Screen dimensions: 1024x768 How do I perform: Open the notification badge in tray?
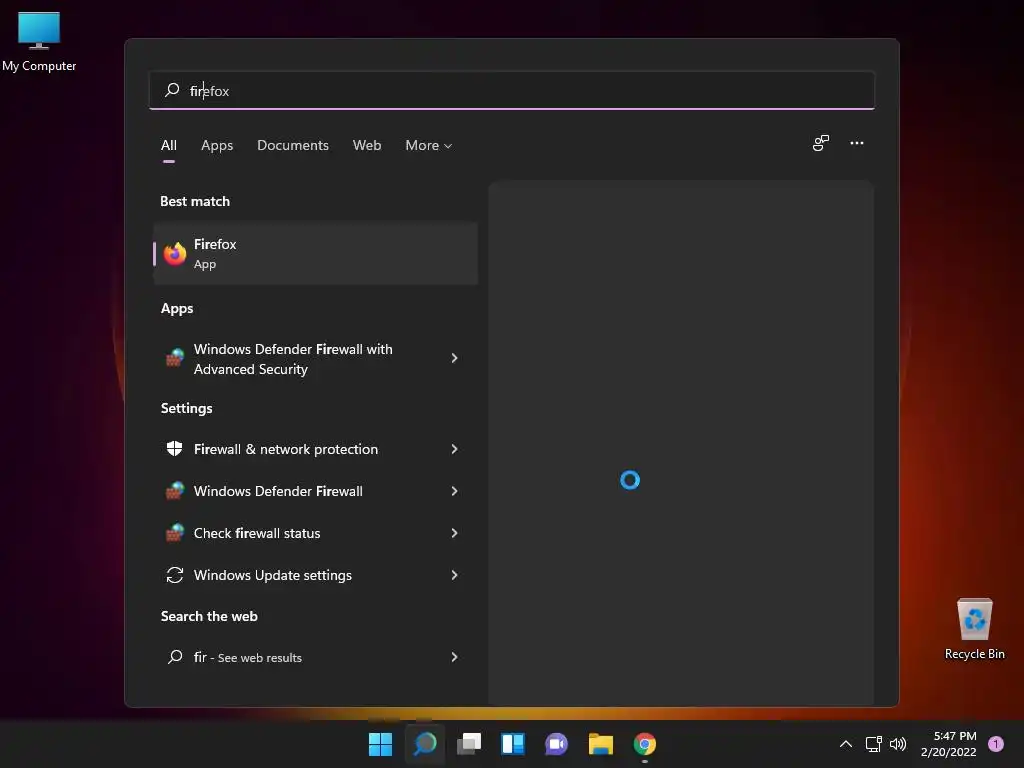coord(996,744)
